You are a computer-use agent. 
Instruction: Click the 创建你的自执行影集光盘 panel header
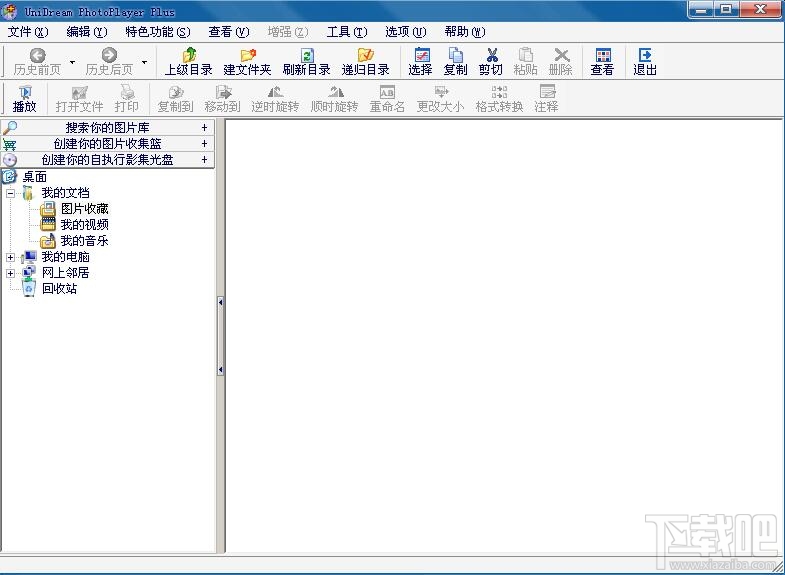pyautogui.click(x=108, y=160)
